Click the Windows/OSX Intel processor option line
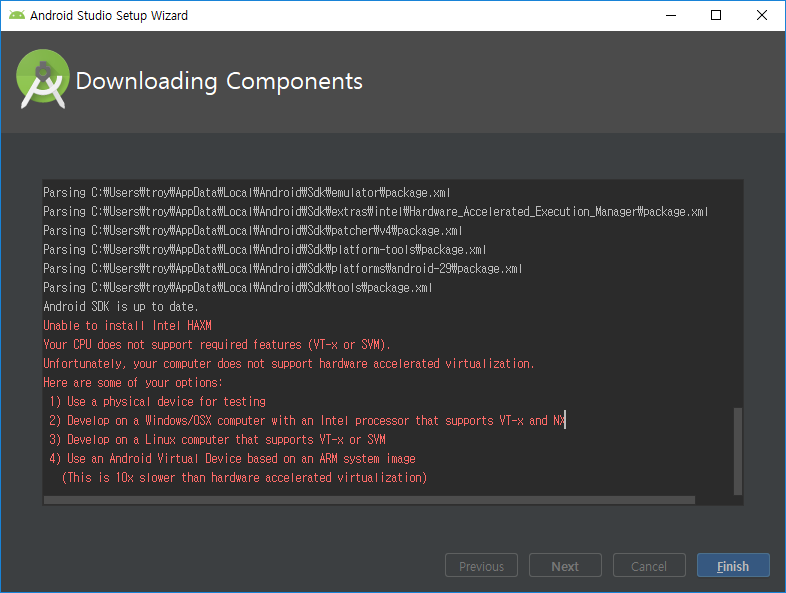 [307, 421]
